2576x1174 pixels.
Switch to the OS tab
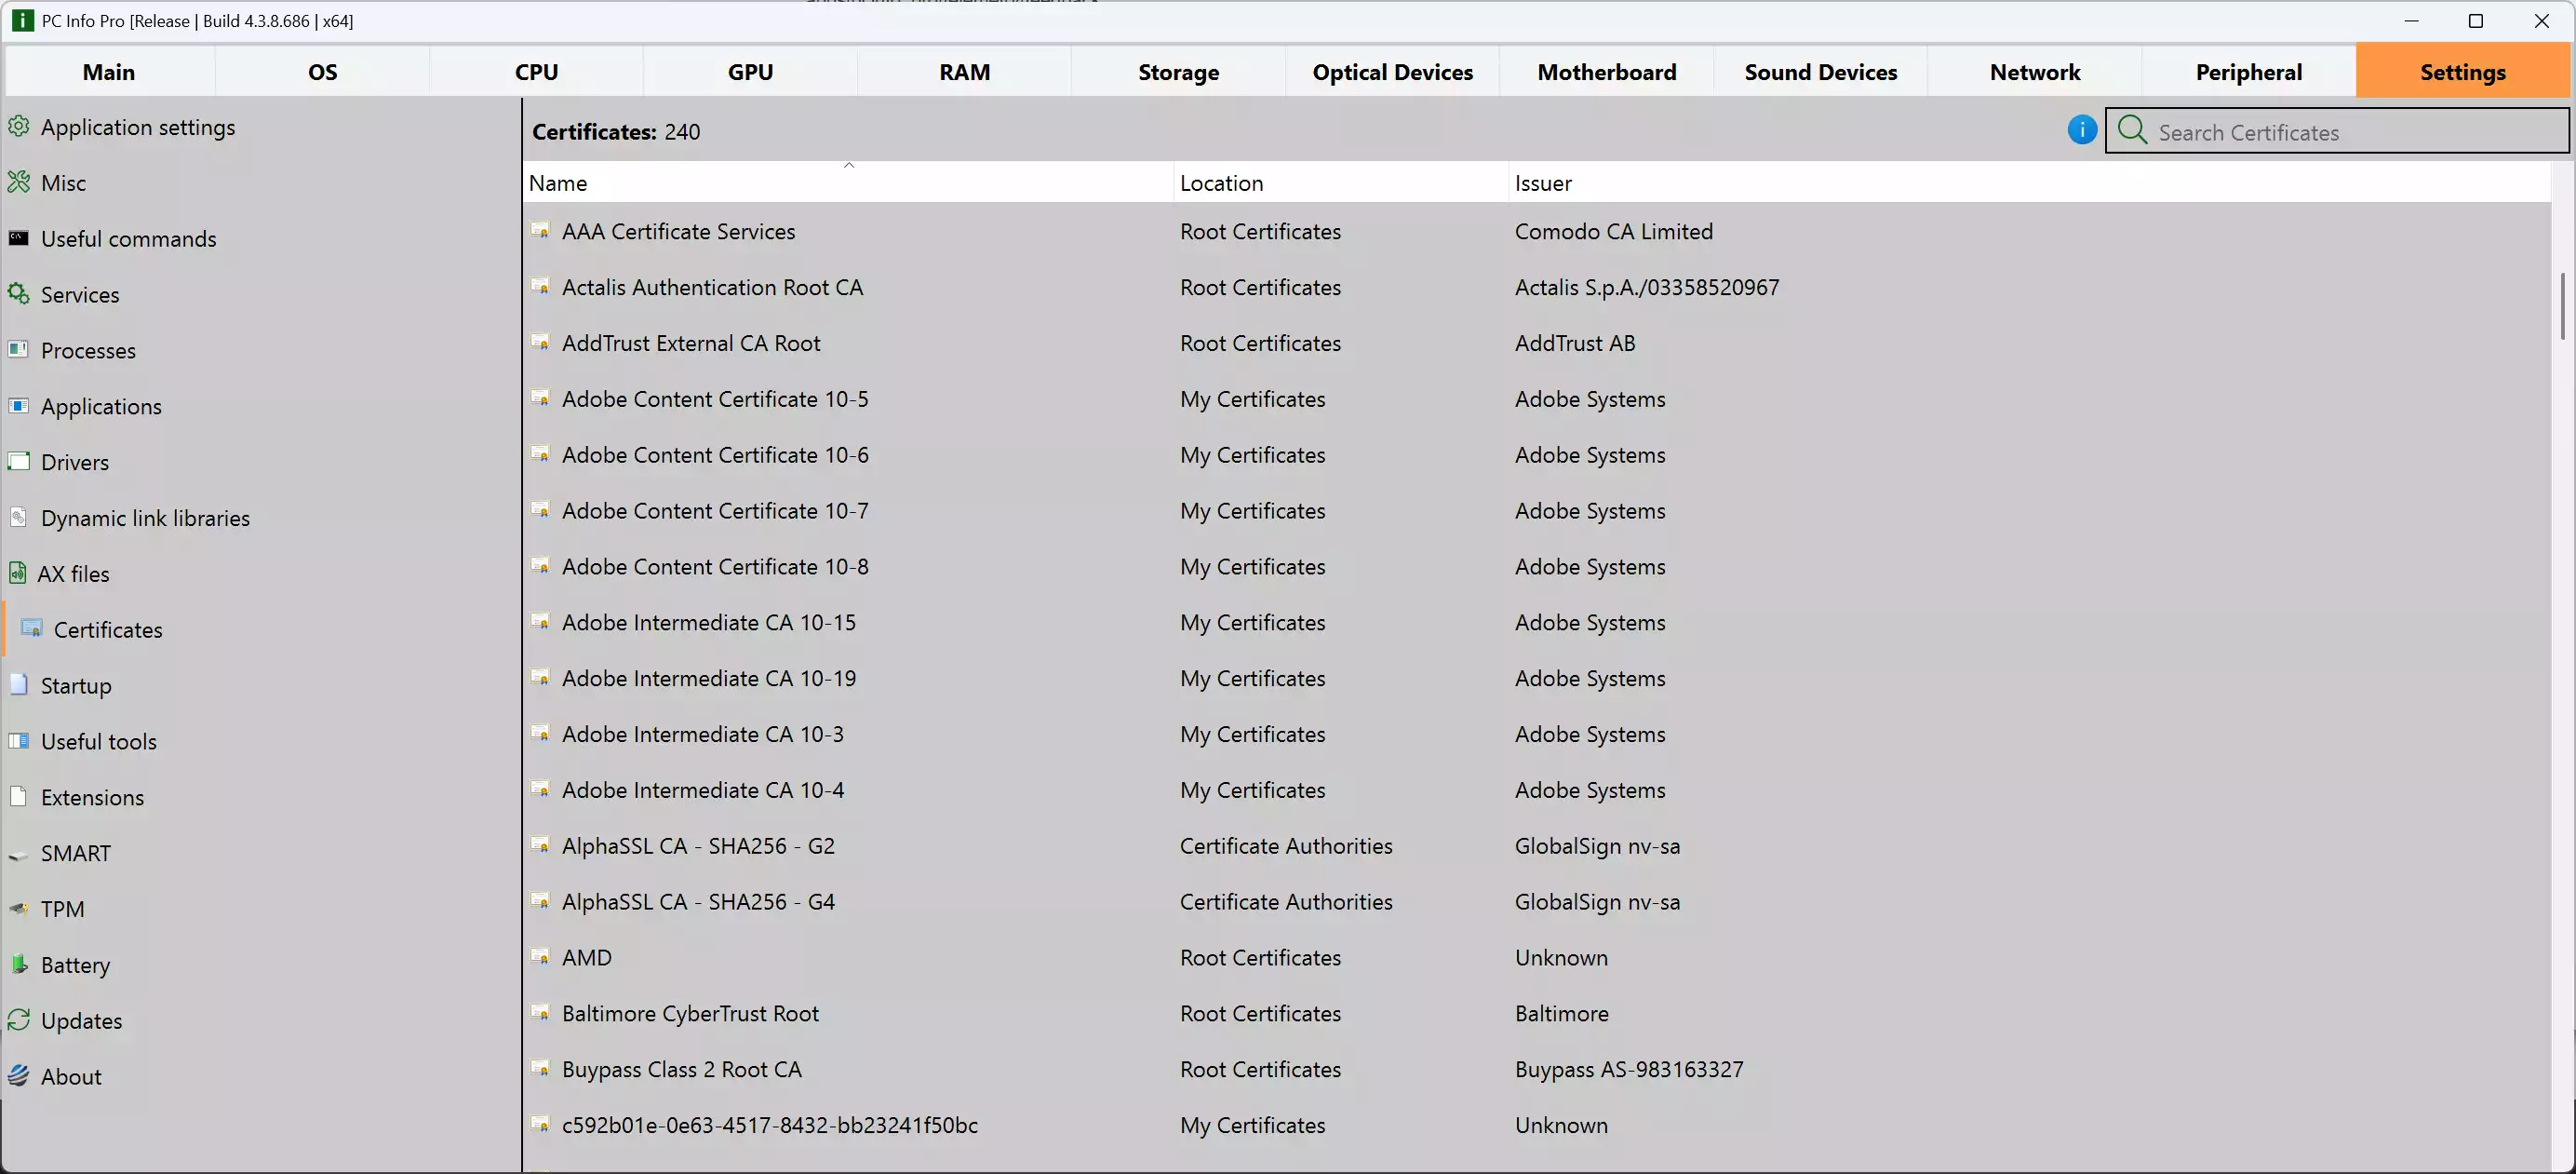(323, 71)
